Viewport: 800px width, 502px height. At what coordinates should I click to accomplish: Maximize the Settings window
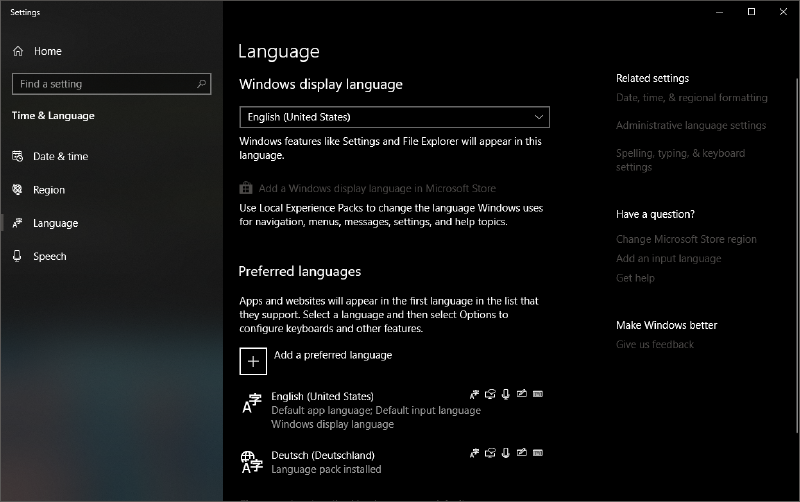tap(751, 12)
